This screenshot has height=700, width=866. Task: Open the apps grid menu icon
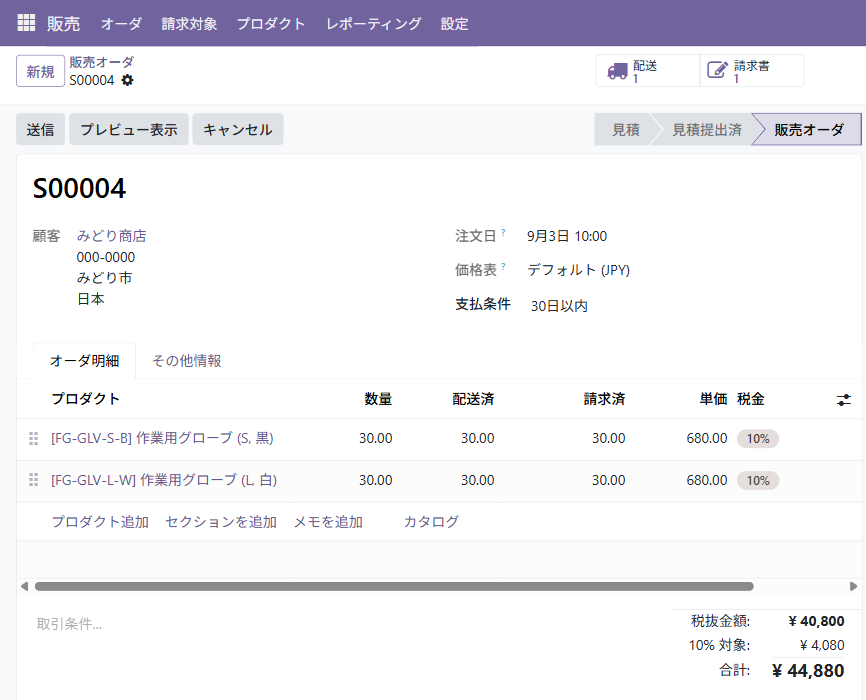click(26, 23)
